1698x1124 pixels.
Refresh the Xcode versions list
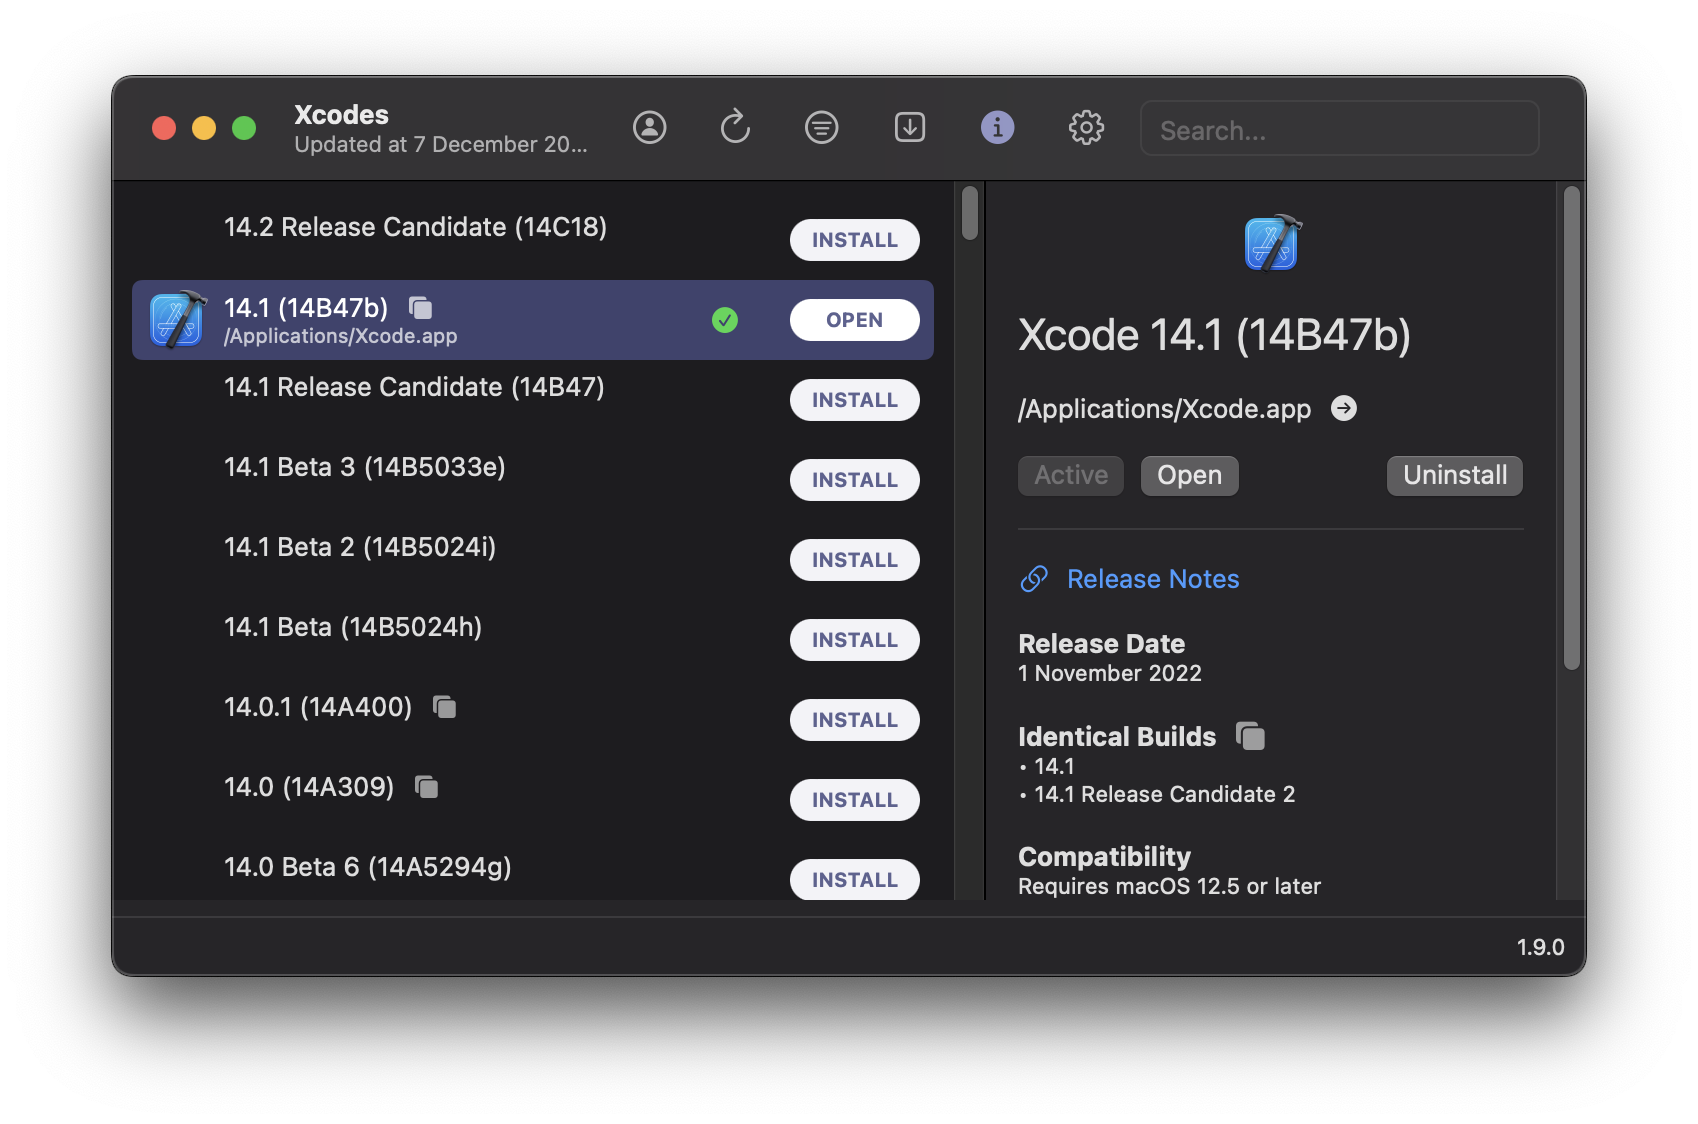pyautogui.click(x=735, y=127)
